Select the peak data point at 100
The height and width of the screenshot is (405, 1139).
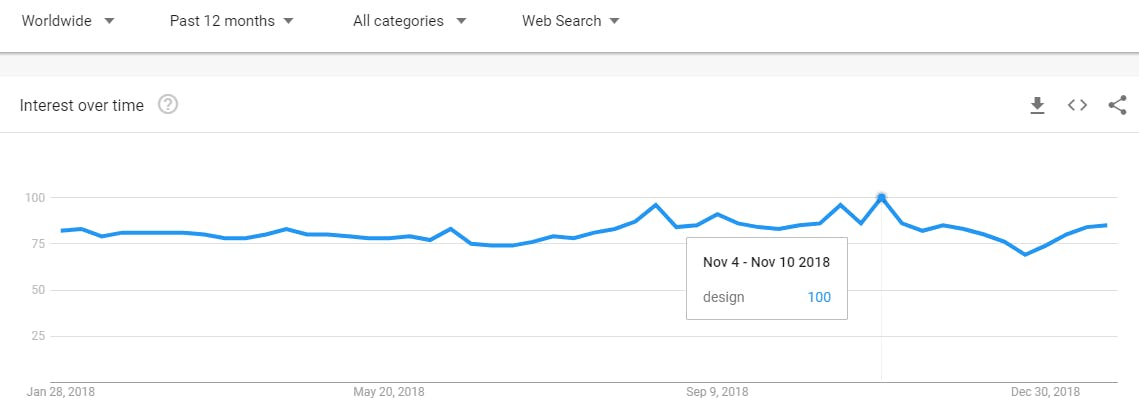click(x=881, y=197)
